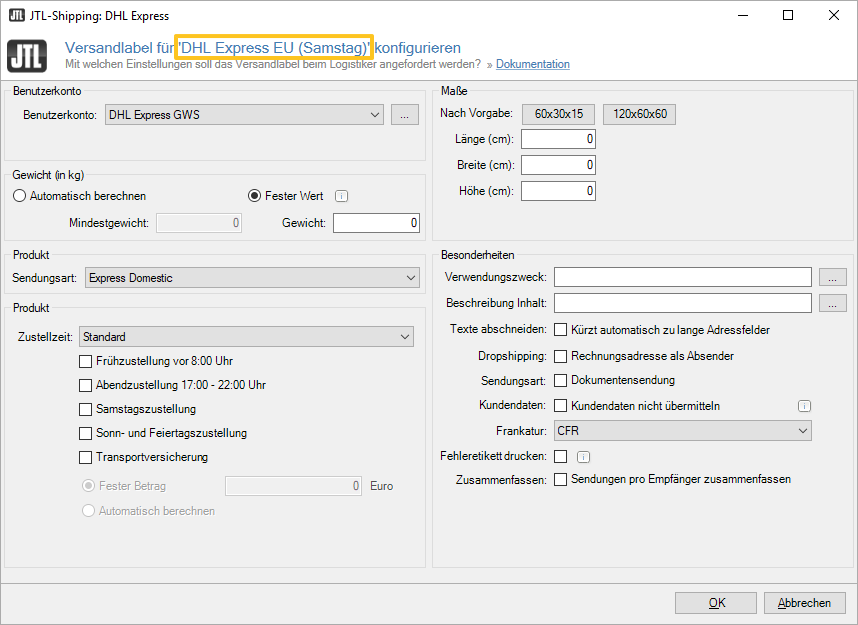Apply the 60x30x15 size preset
Image resolution: width=858 pixels, height=625 pixels.
(559, 114)
